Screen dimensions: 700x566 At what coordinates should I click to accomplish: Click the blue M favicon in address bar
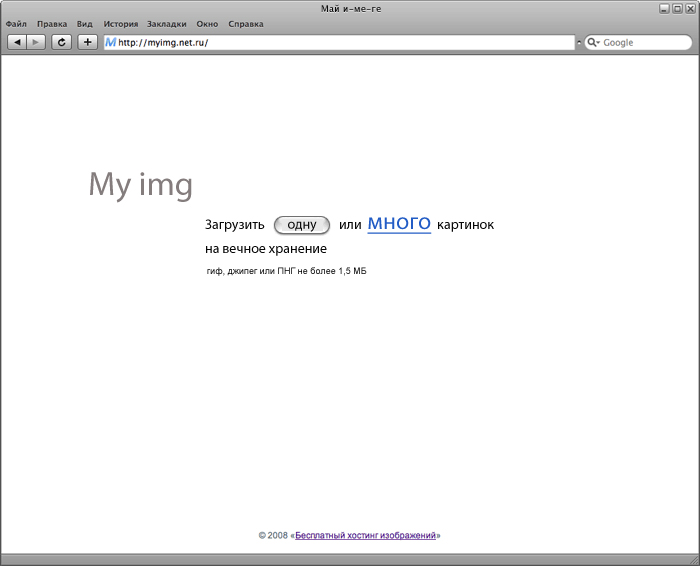[x=110, y=42]
